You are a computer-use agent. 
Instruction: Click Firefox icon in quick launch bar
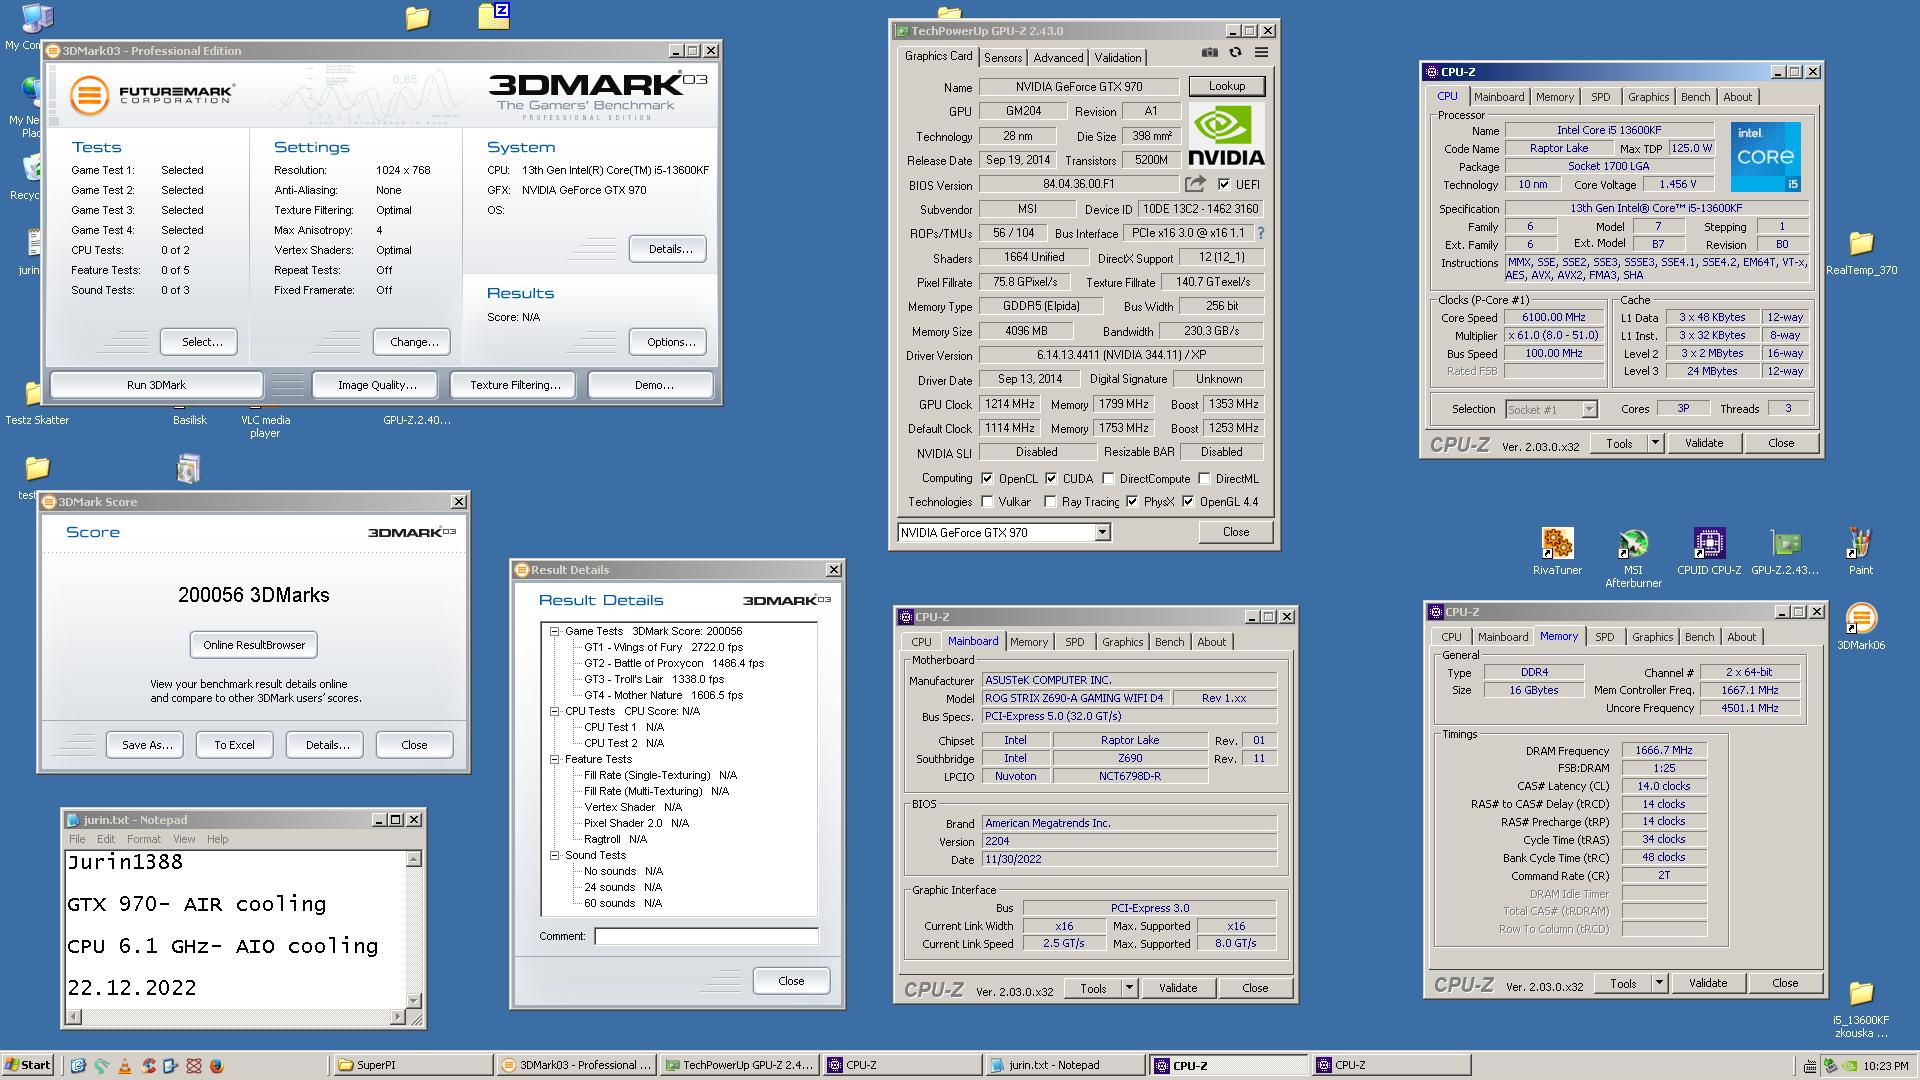point(217,1066)
